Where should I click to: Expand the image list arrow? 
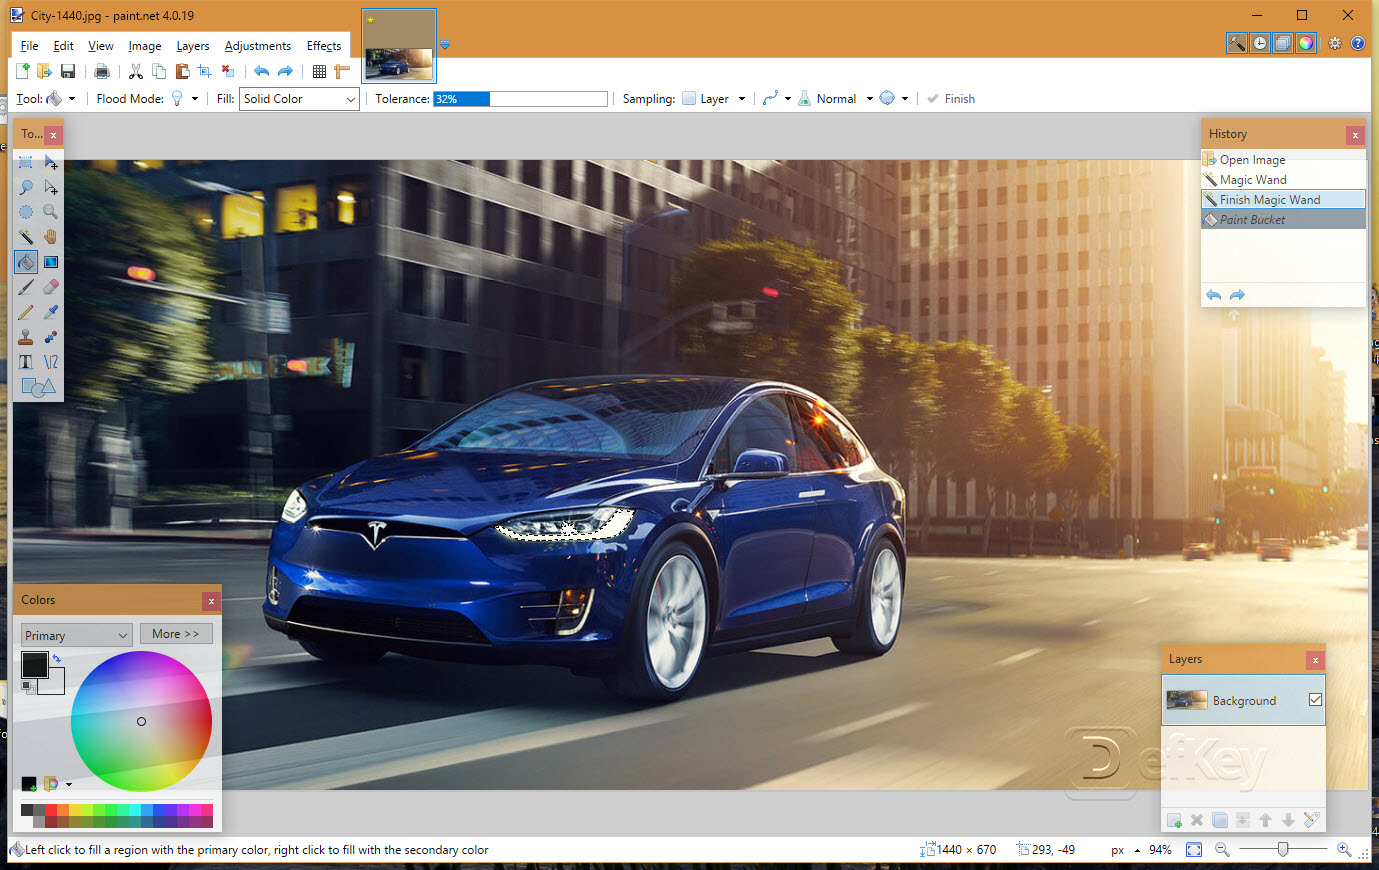(445, 45)
